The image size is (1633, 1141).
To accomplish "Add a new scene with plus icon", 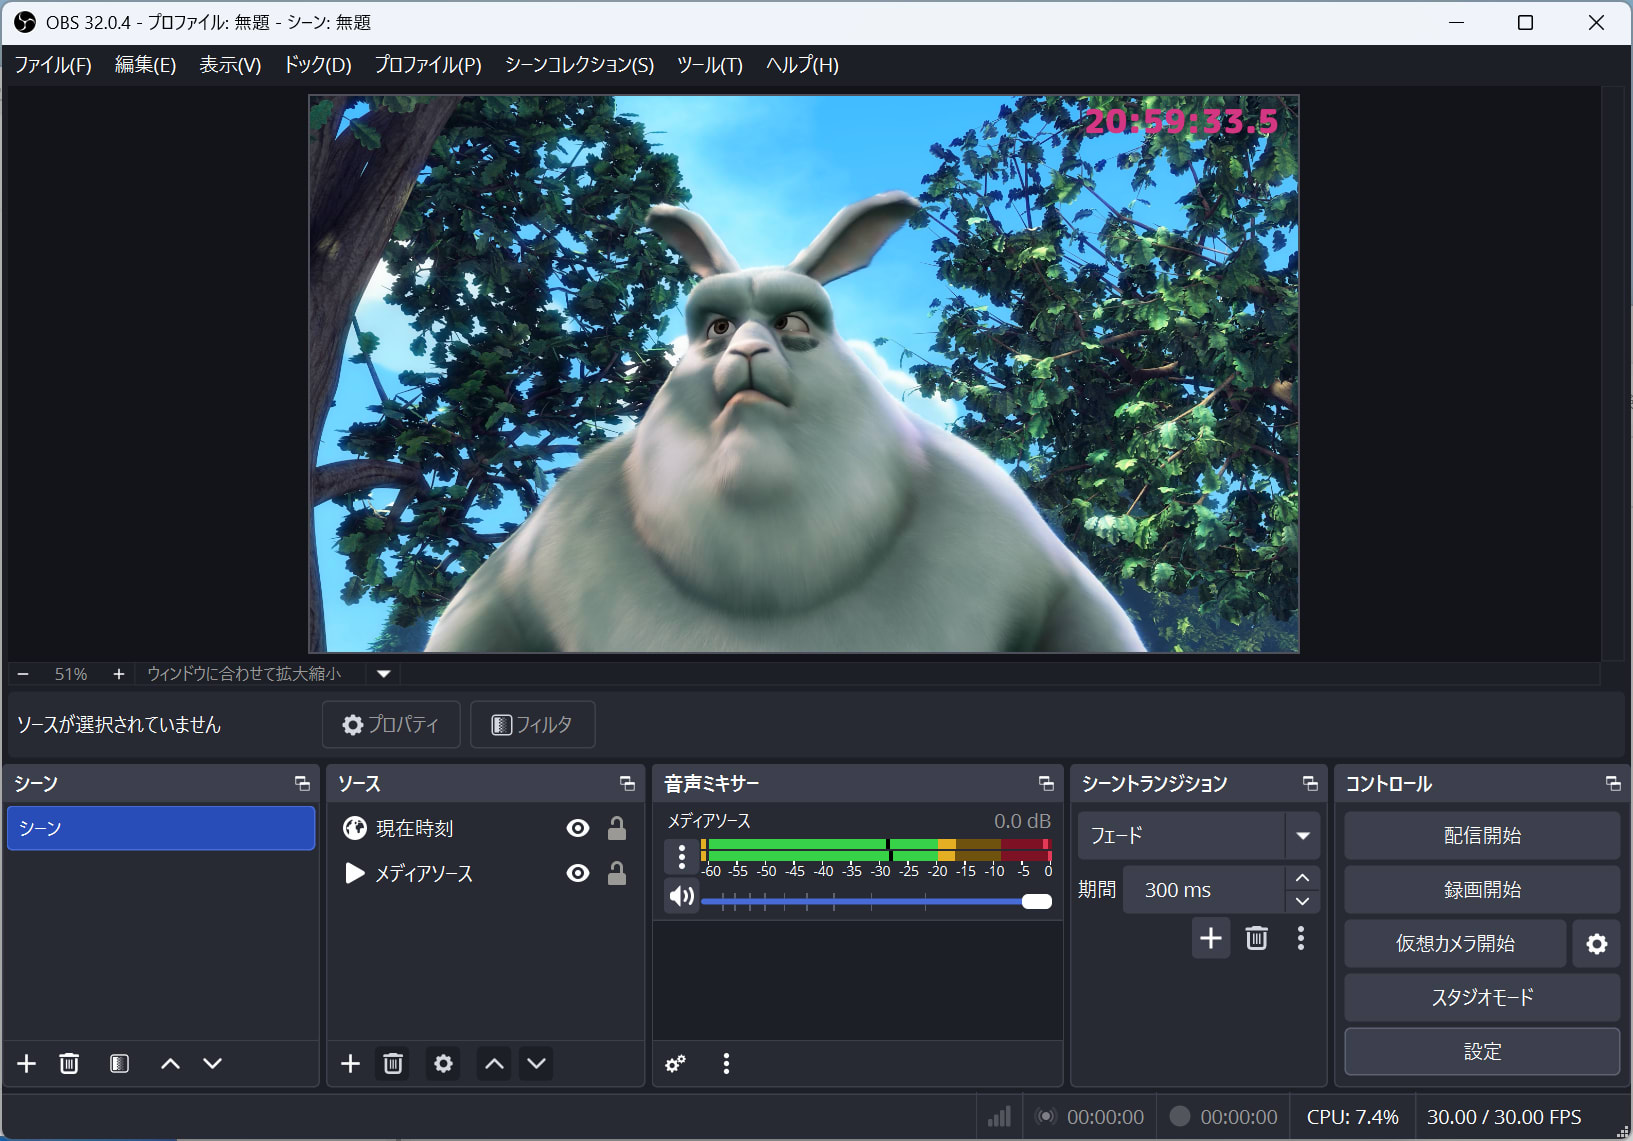I will pyautogui.click(x=27, y=1064).
